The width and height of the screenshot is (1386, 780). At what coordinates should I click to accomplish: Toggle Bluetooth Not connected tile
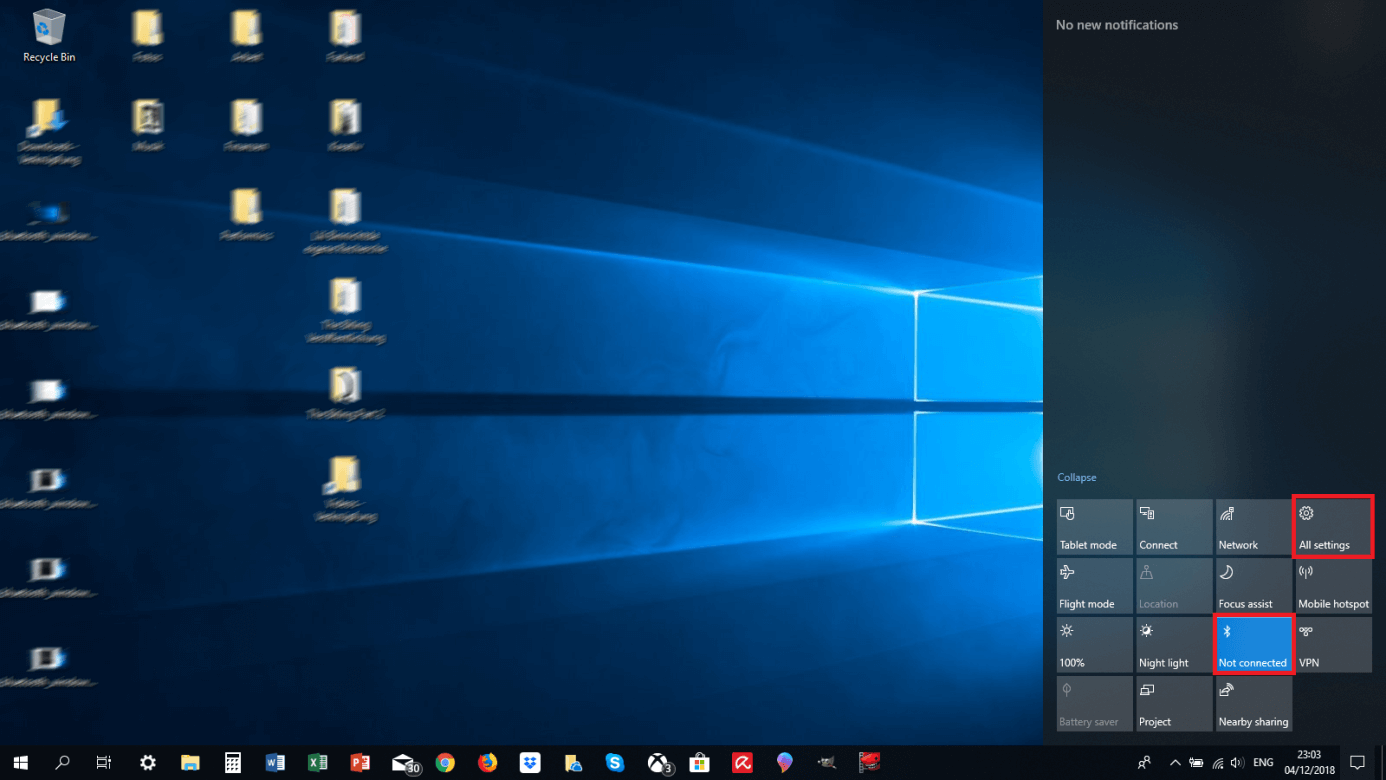(1254, 645)
